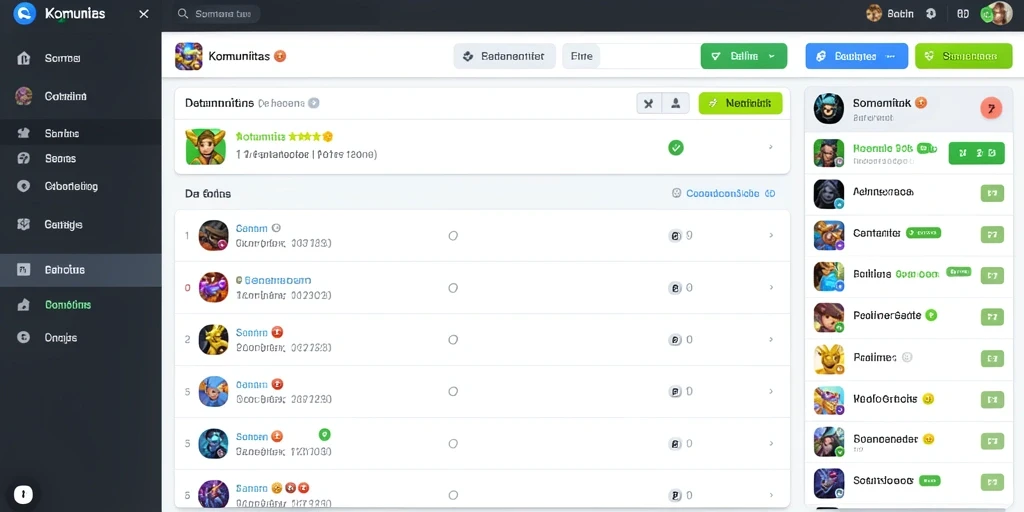Open Komunitas game thumbnail in header
Image resolution: width=1024 pixels, height=512 pixels.
(x=189, y=56)
